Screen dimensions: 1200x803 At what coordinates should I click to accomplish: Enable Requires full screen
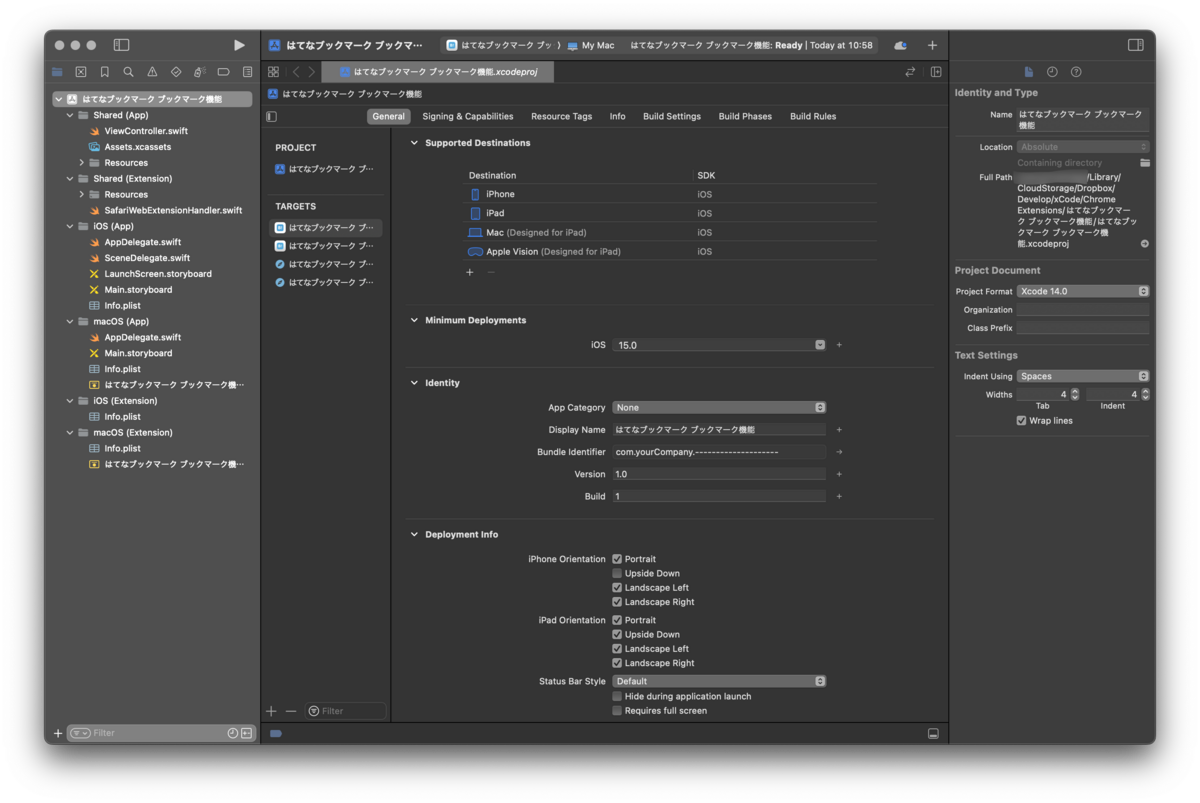tap(617, 710)
